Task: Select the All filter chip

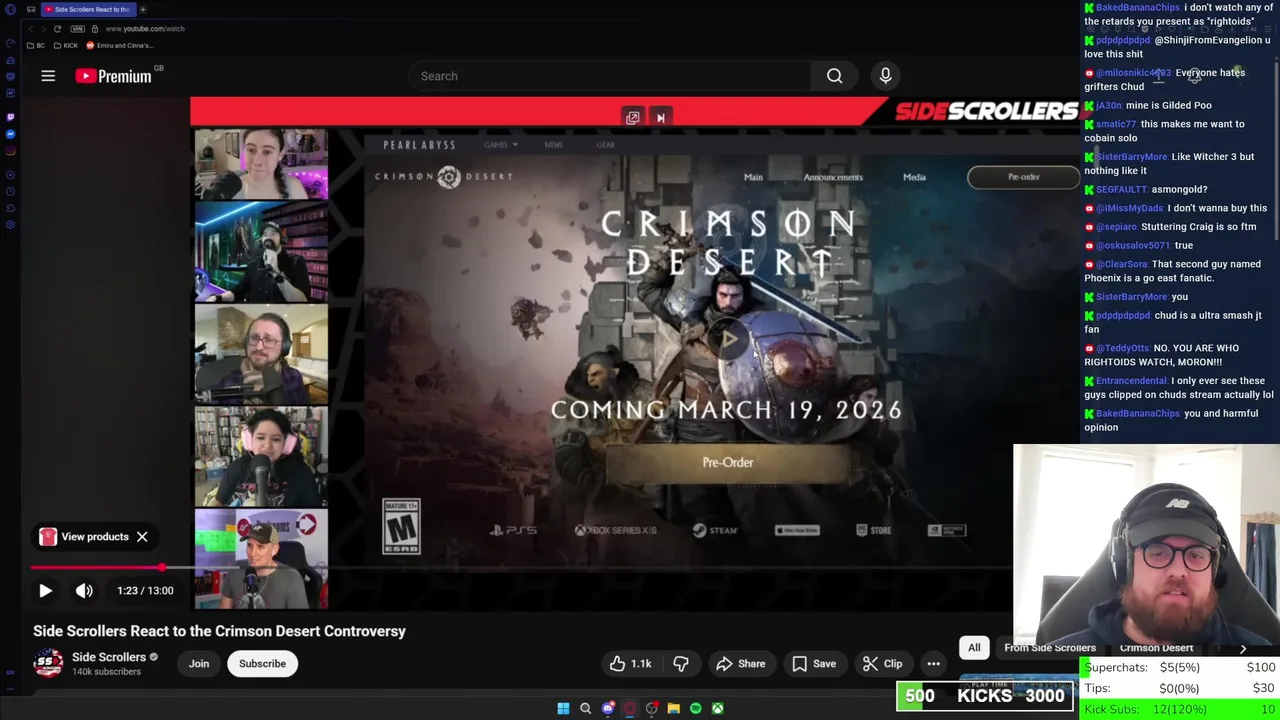Action: coord(974,648)
